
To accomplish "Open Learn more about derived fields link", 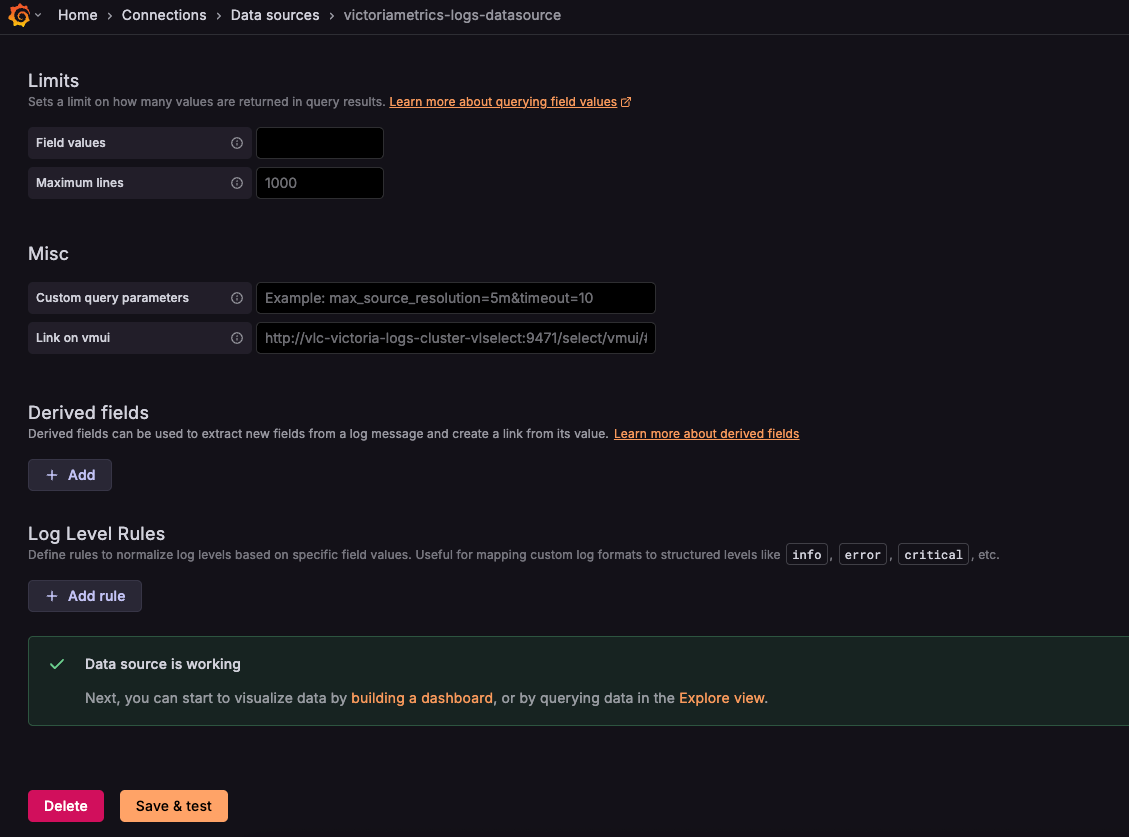I will tap(706, 434).
